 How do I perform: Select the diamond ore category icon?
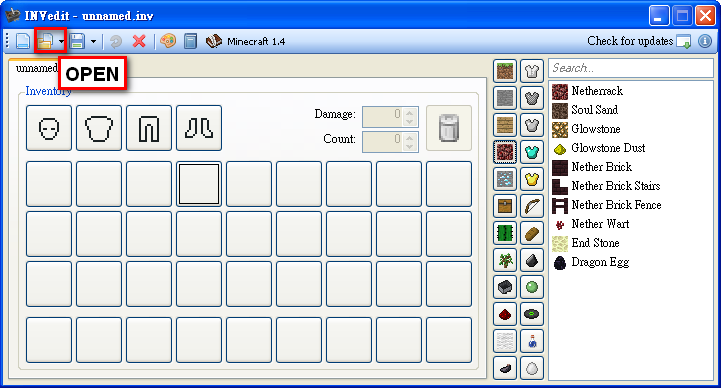pos(505,179)
